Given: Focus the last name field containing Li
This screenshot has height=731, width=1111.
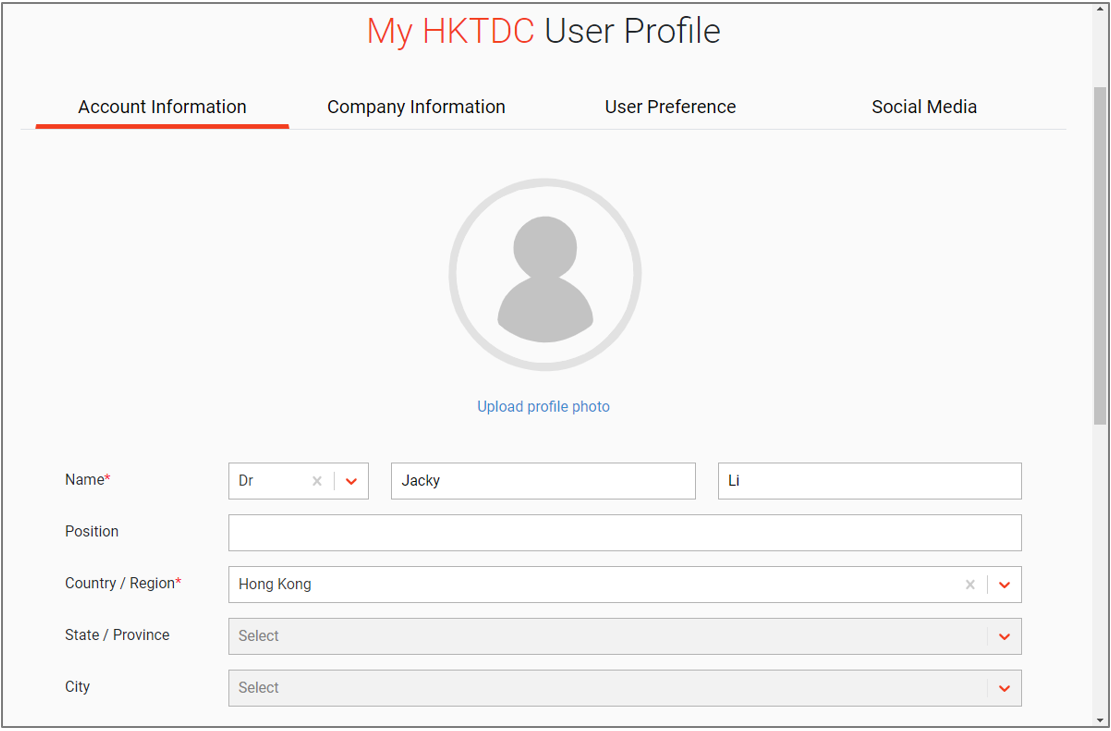Looking at the screenshot, I should click(869, 481).
